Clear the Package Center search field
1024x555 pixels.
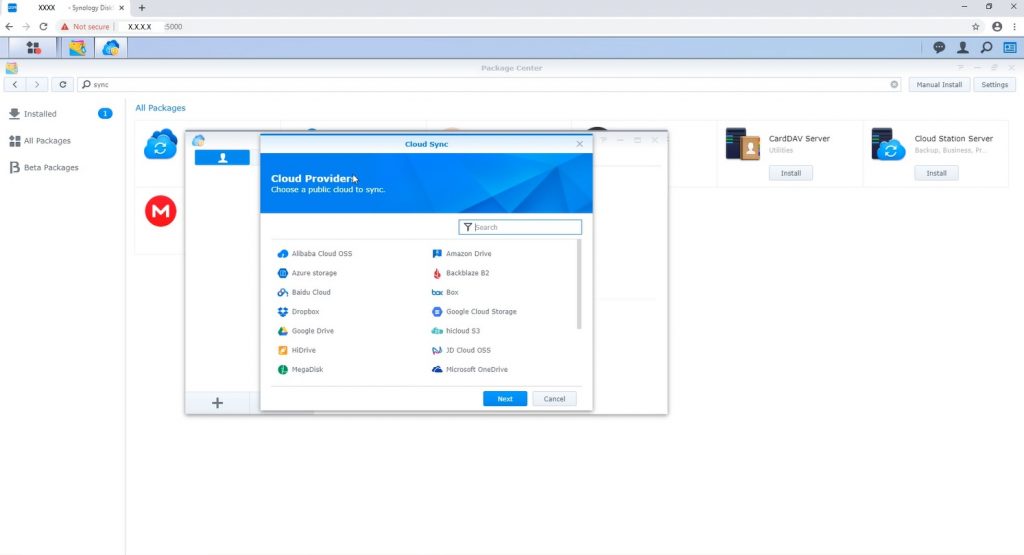[894, 84]
